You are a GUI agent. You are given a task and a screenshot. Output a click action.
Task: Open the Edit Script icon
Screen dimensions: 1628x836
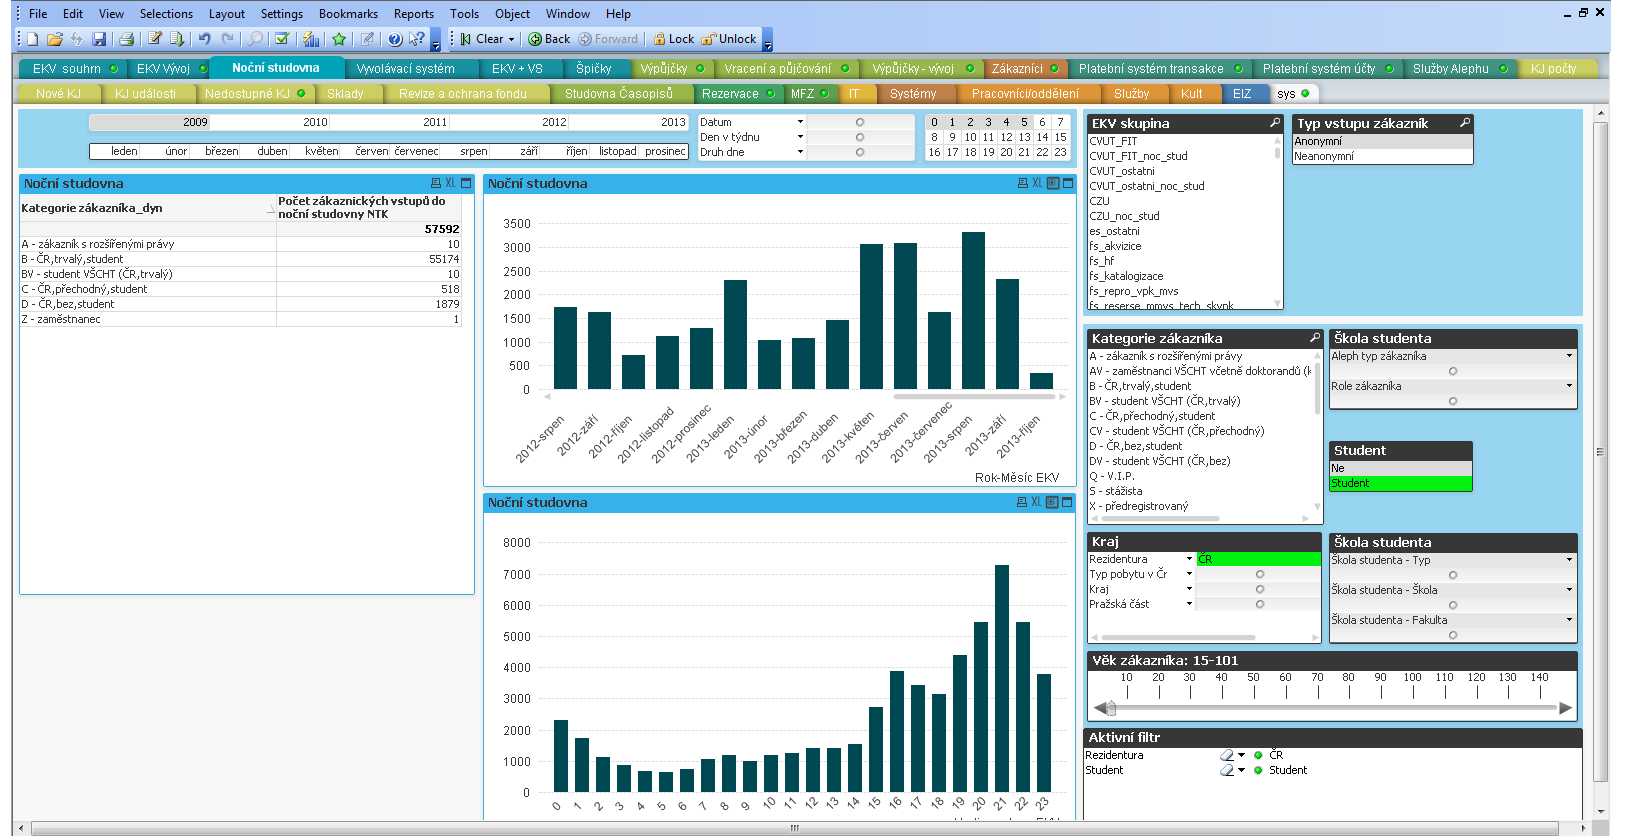(155, 39)
